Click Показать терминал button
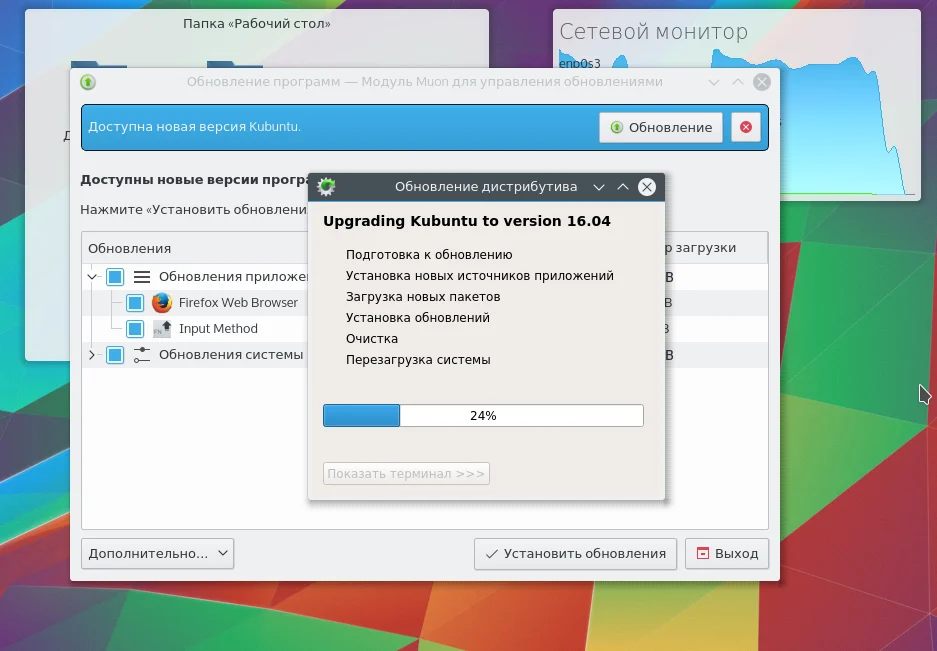The height and width of the screenshot is (651, 937). tap(406, 473)
